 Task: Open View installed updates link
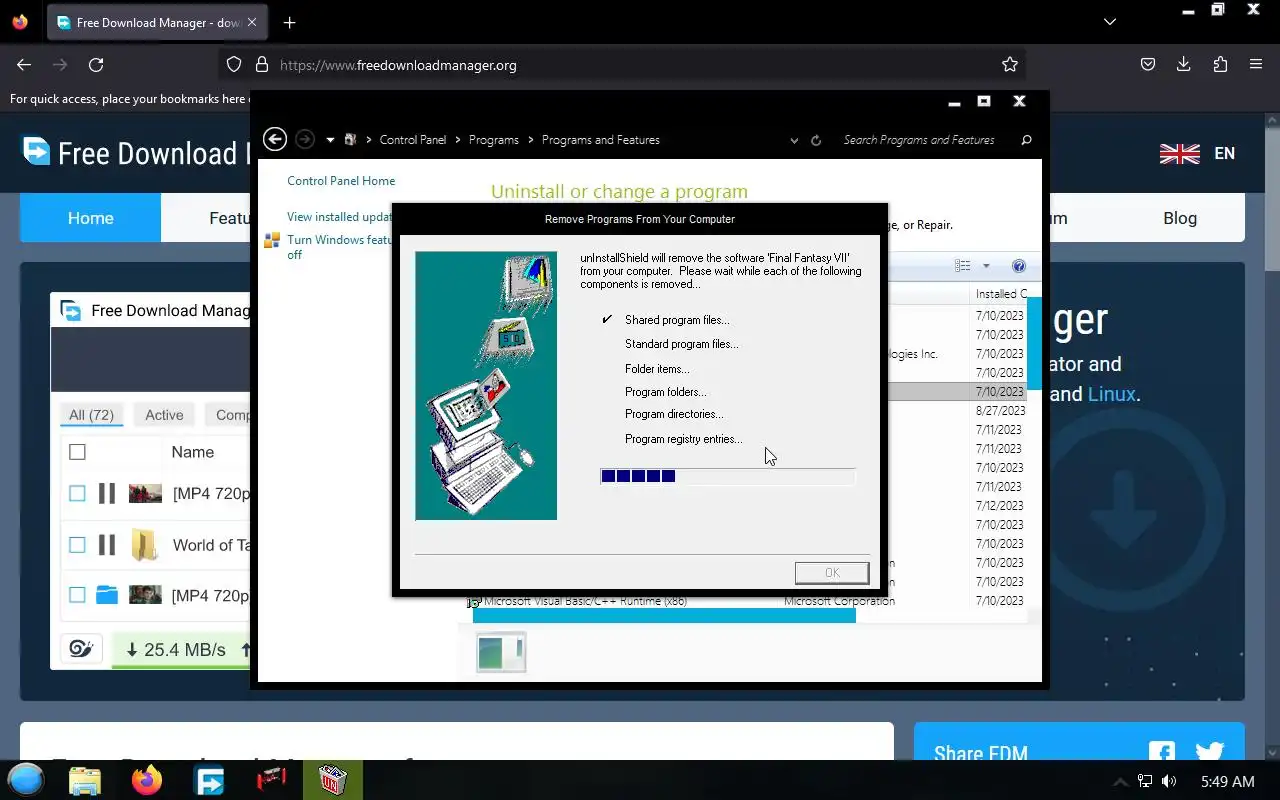coord(340,217)
